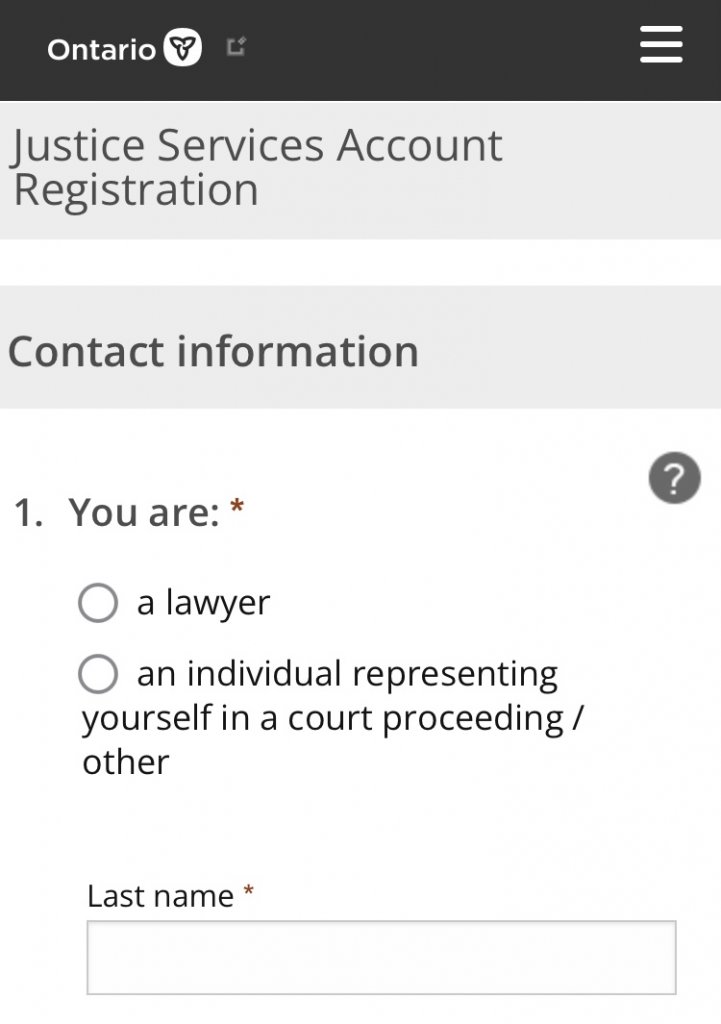Viewport: 721px width, 1024px height.
Task: Choose the individual representing yourself radio button
Action: 98,675
